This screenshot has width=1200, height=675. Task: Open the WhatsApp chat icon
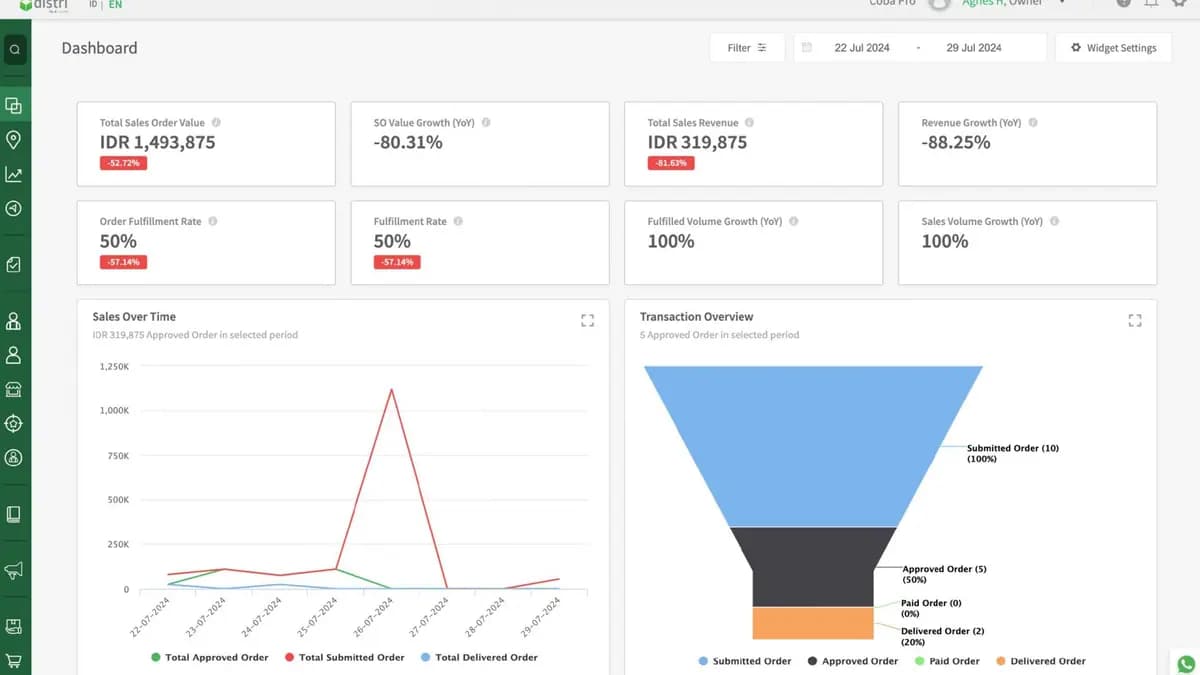[1186, 663]
